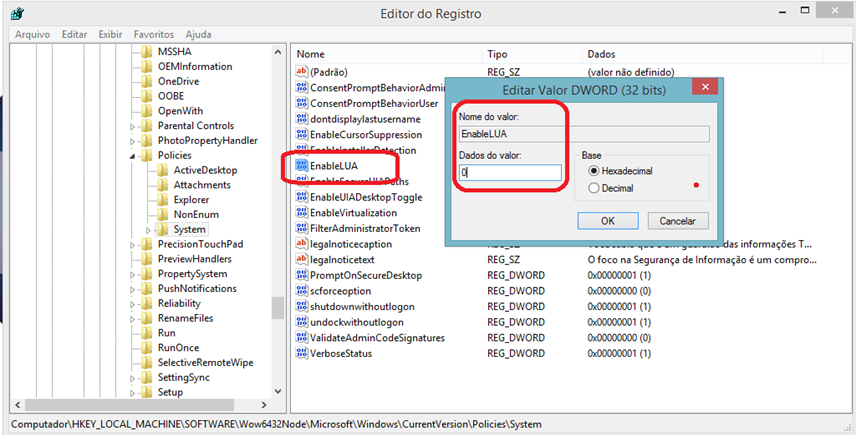Click the (Padrão) string value icon
The height and width of the screenshot is (435, 856).
[301, 71]
